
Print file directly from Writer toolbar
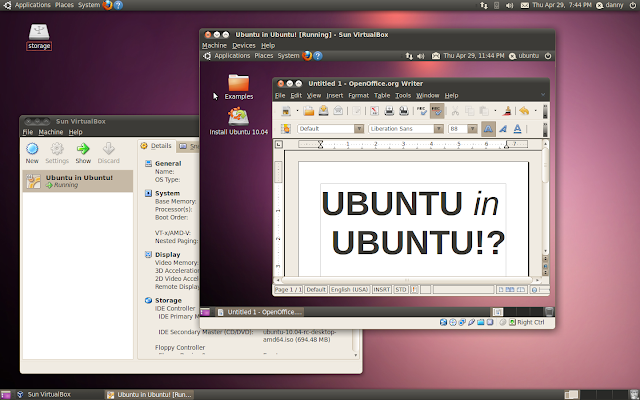coord(389,111)
